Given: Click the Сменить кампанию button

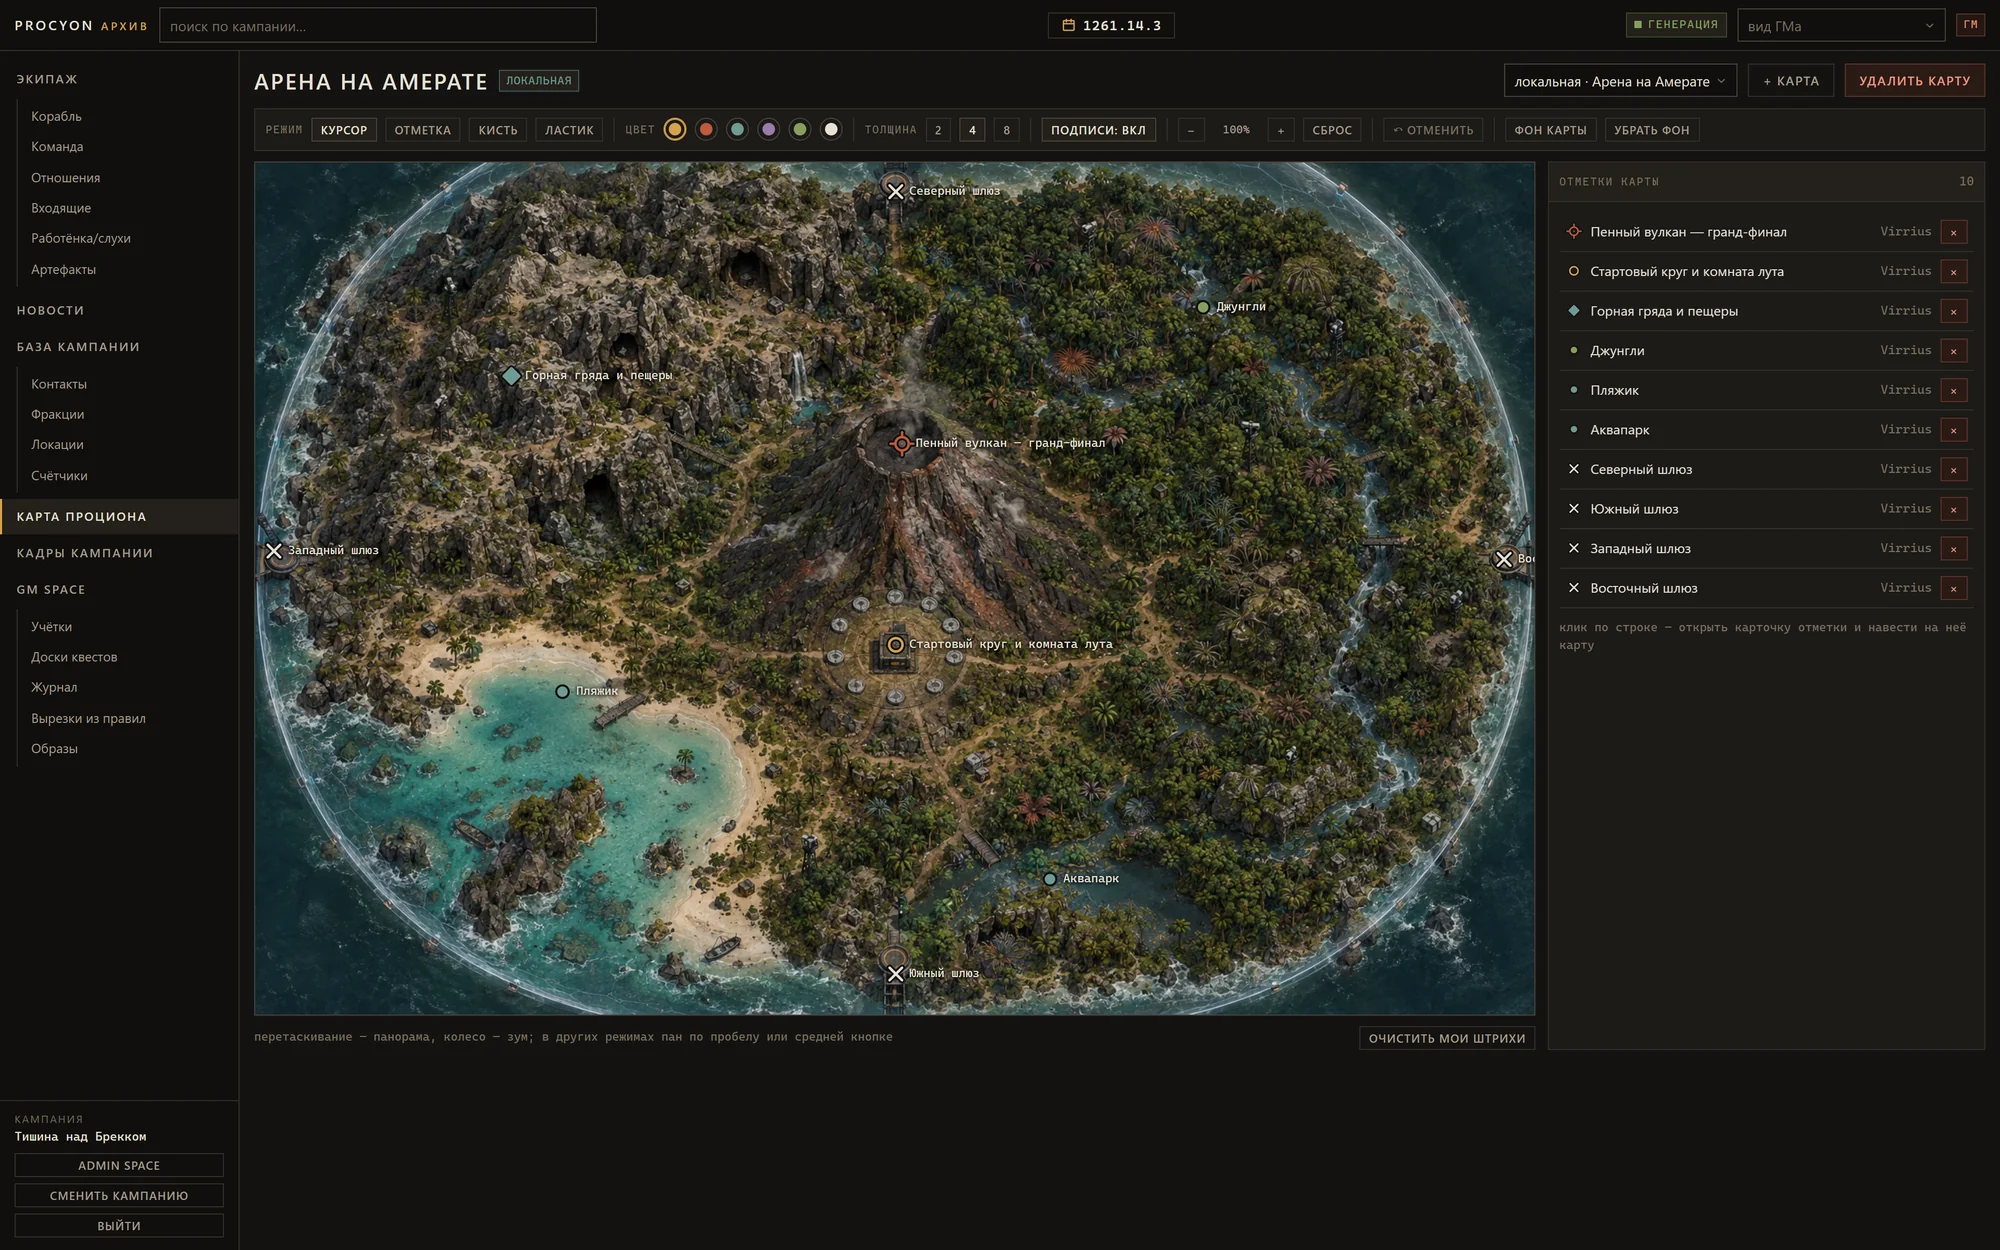Looking at the screenshot, I should click(119, 1196).
